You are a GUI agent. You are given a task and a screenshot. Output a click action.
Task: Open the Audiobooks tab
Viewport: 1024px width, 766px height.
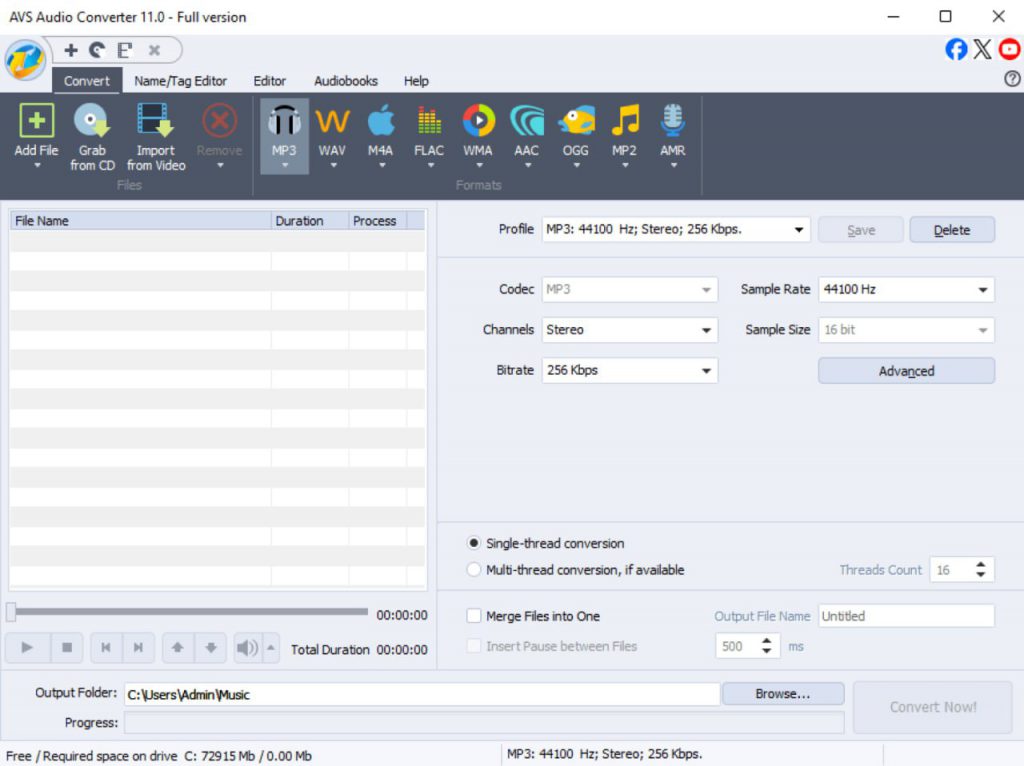[345, 81]
